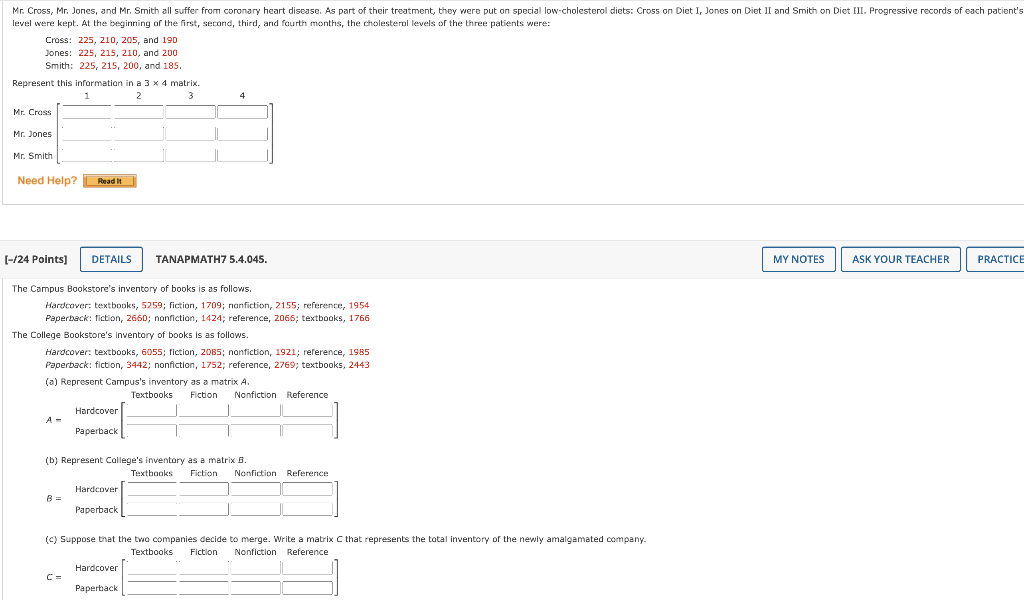
Task: Click matrix A Paperback Nonfiction field
Action: point(255,431)
